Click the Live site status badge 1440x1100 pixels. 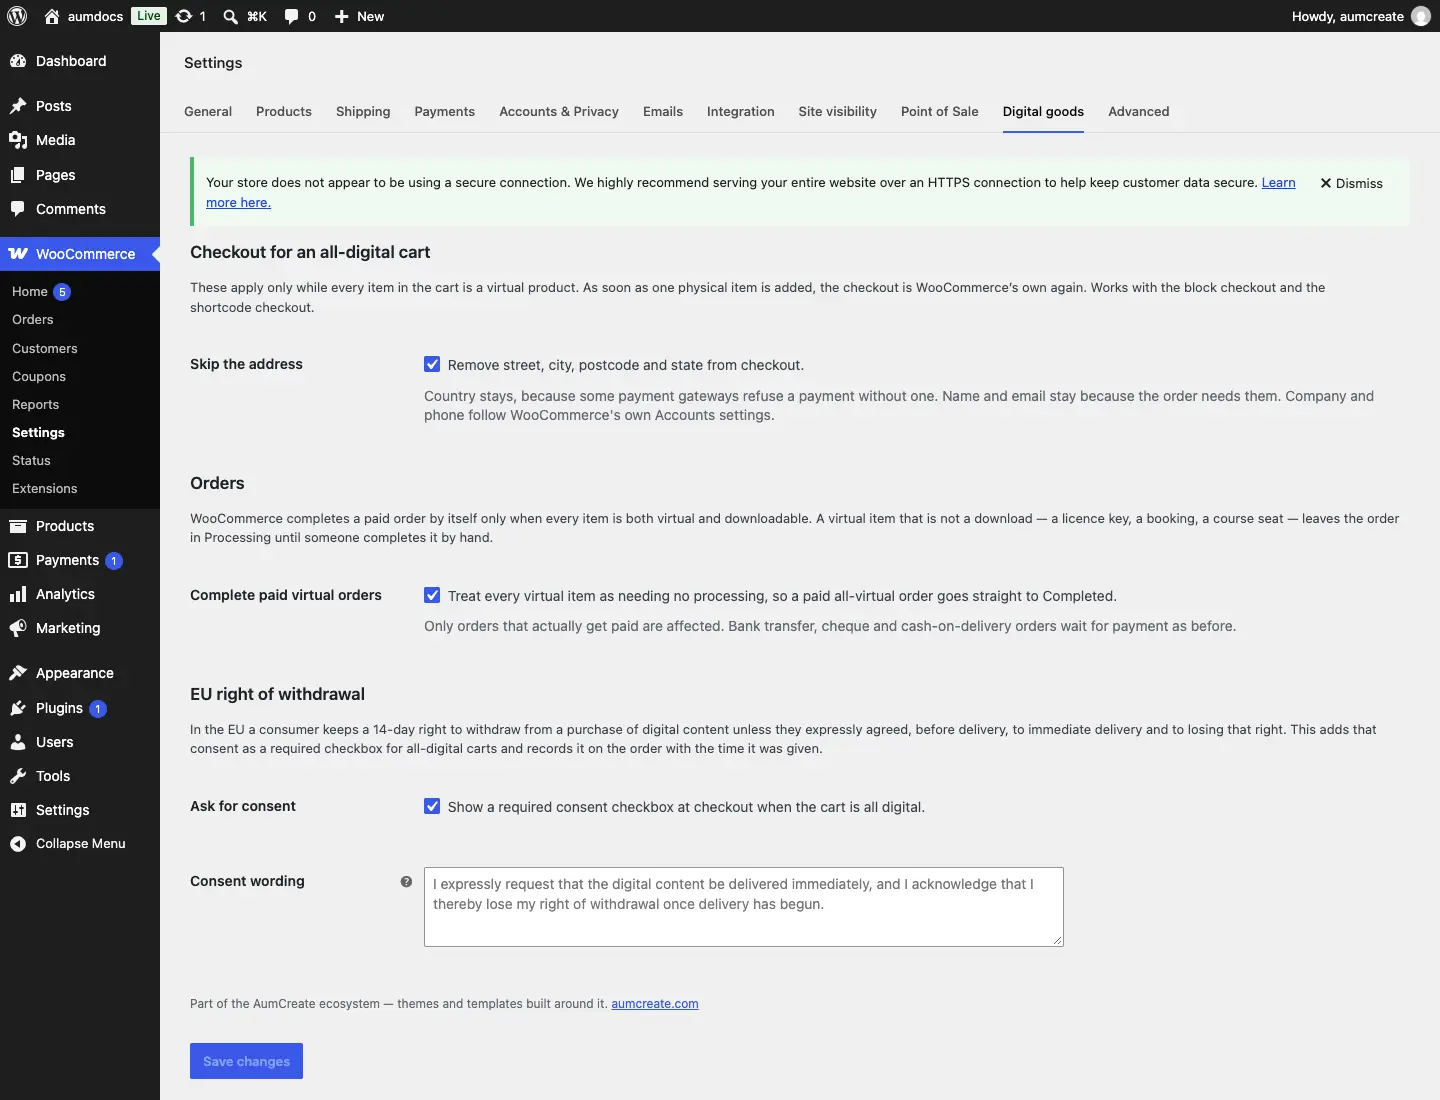click(149, 16)
